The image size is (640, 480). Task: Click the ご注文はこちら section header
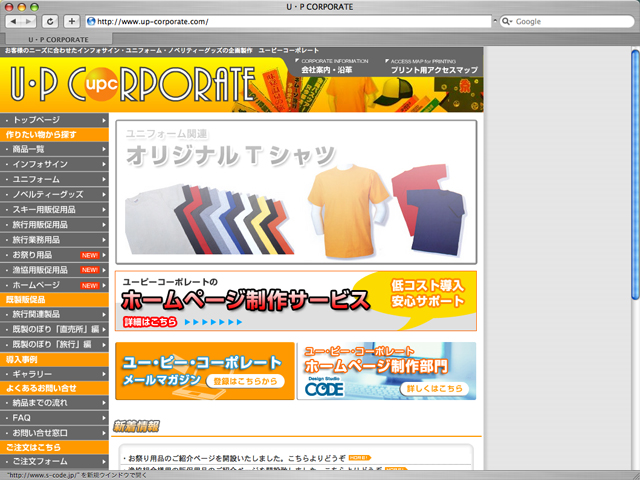pos(54,447)
